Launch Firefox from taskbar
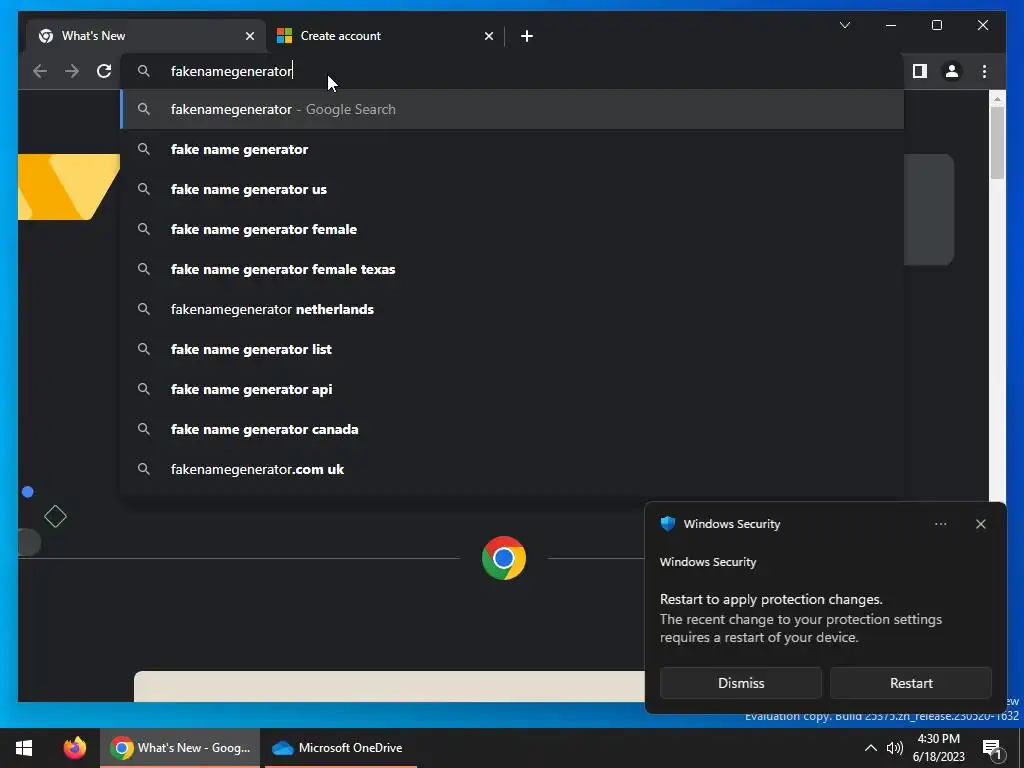Screen dimensions: 1024x768 [74, 748]
